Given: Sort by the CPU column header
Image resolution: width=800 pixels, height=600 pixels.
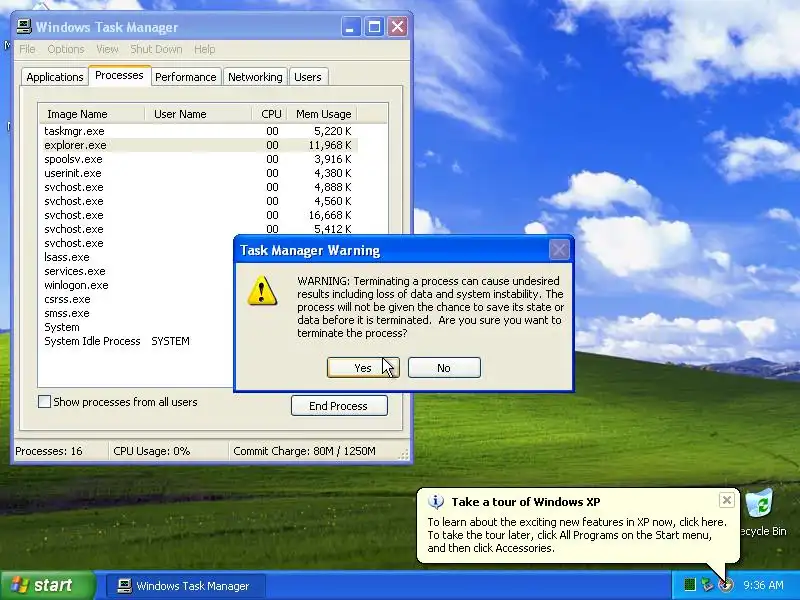Looking at the screenshot, I should click(270, 114).
